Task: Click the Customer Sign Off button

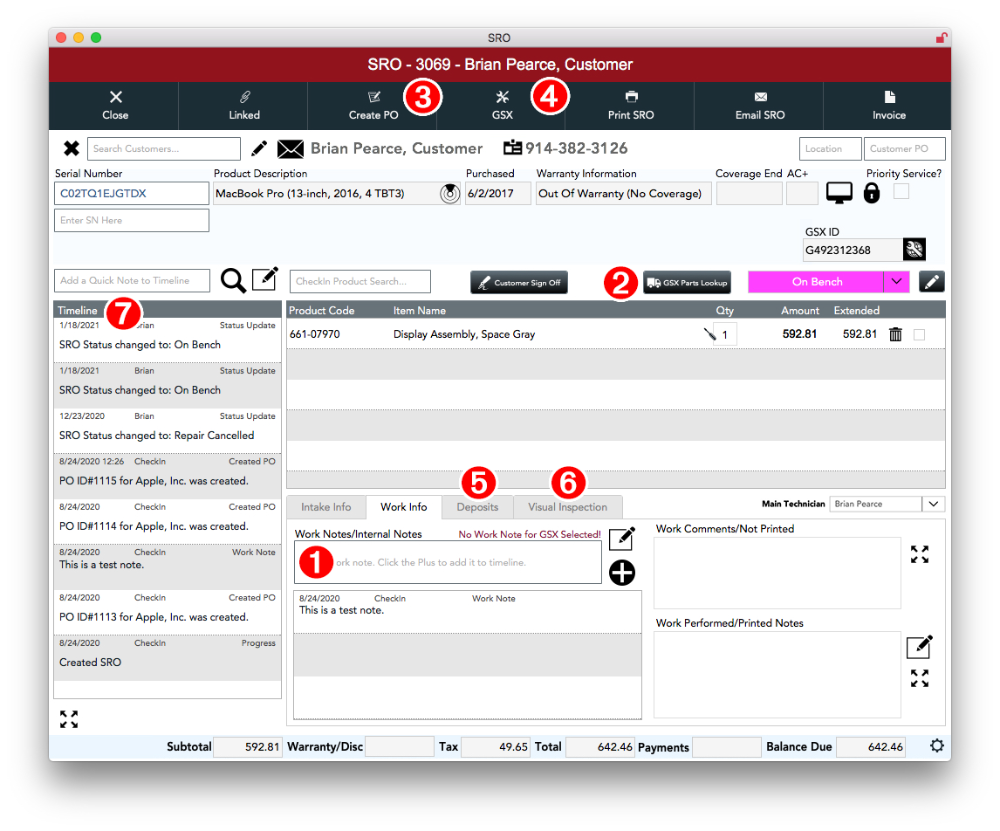Action: 519,283
